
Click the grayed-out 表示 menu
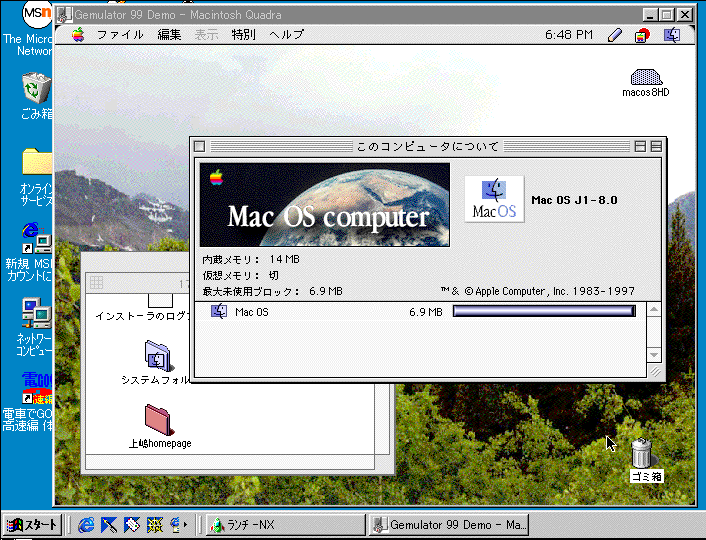pos(207,35)
